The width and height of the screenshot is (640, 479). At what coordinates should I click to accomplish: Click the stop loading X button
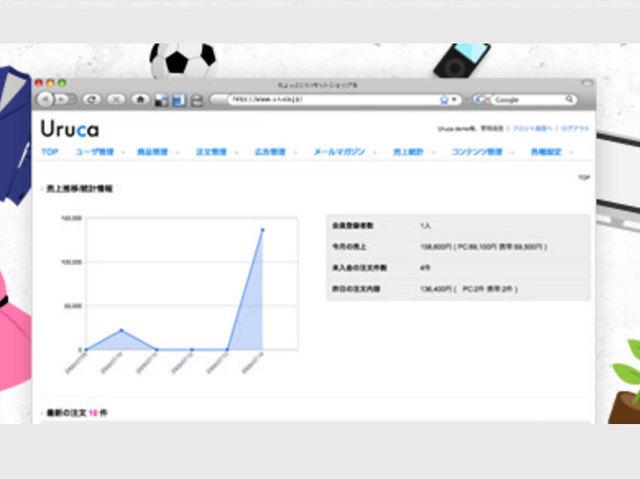tap(116, 99)
